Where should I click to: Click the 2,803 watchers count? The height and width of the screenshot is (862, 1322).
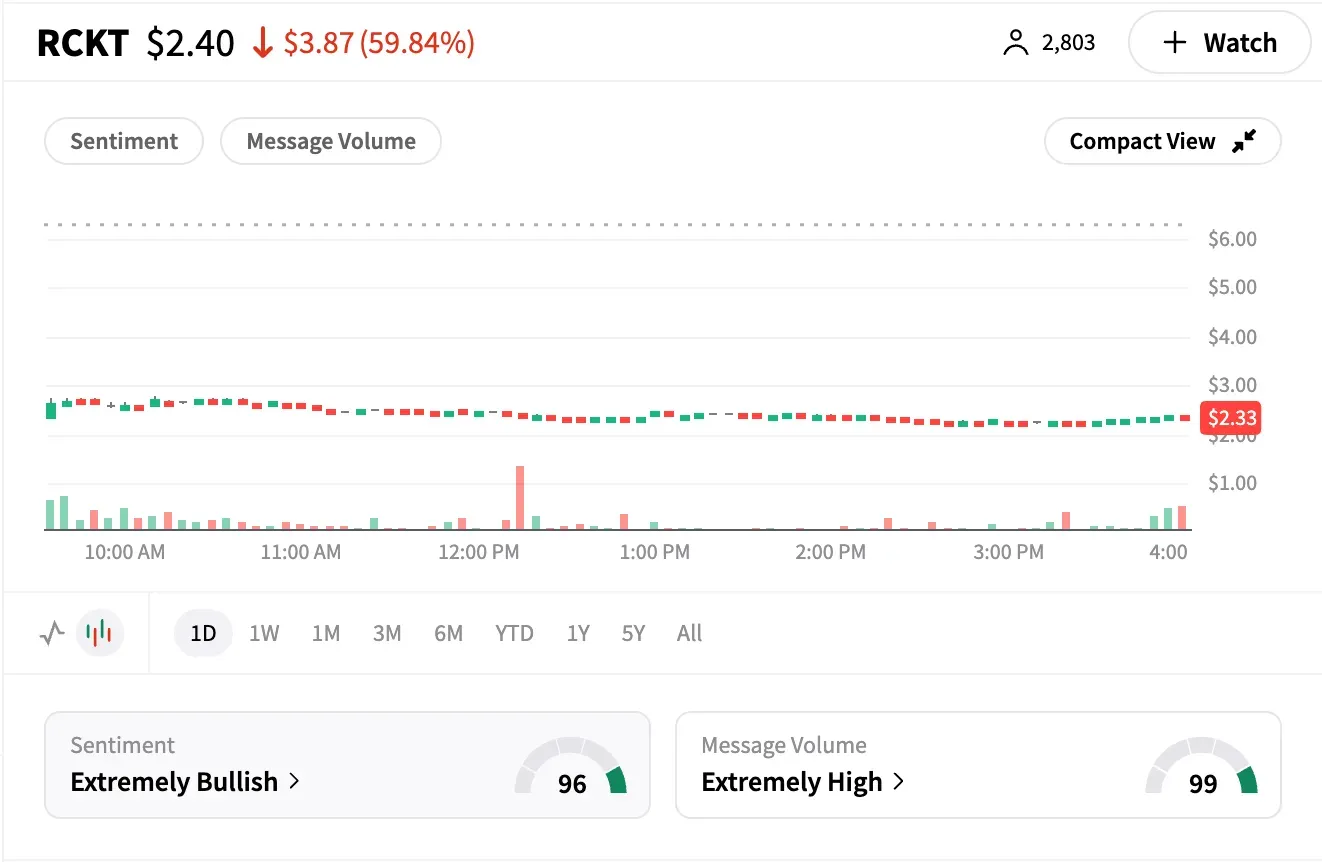[1068, 43]
